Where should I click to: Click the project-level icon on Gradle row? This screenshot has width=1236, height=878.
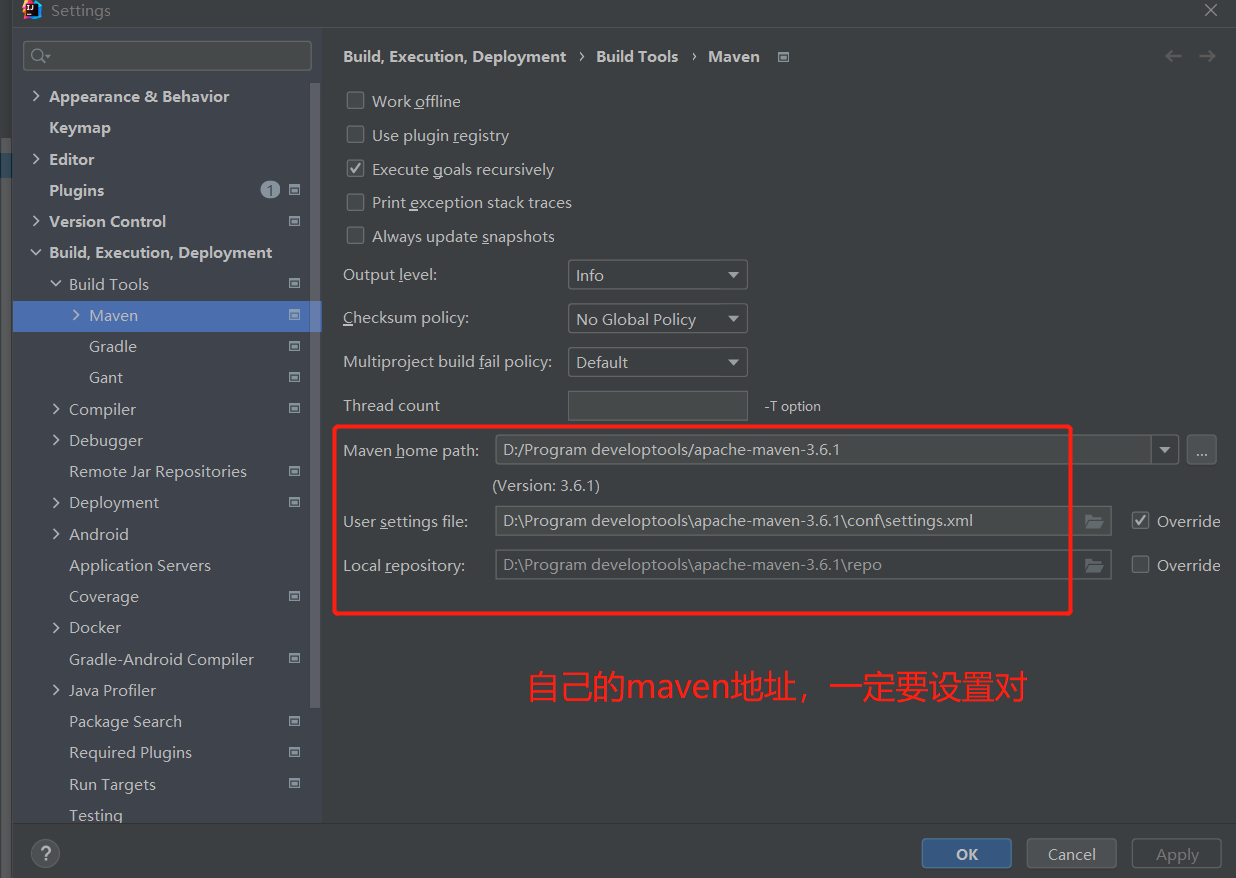294,346
